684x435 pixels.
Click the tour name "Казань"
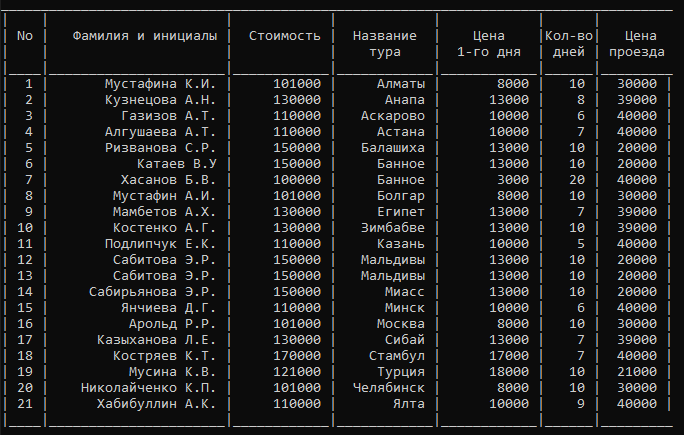401,244
